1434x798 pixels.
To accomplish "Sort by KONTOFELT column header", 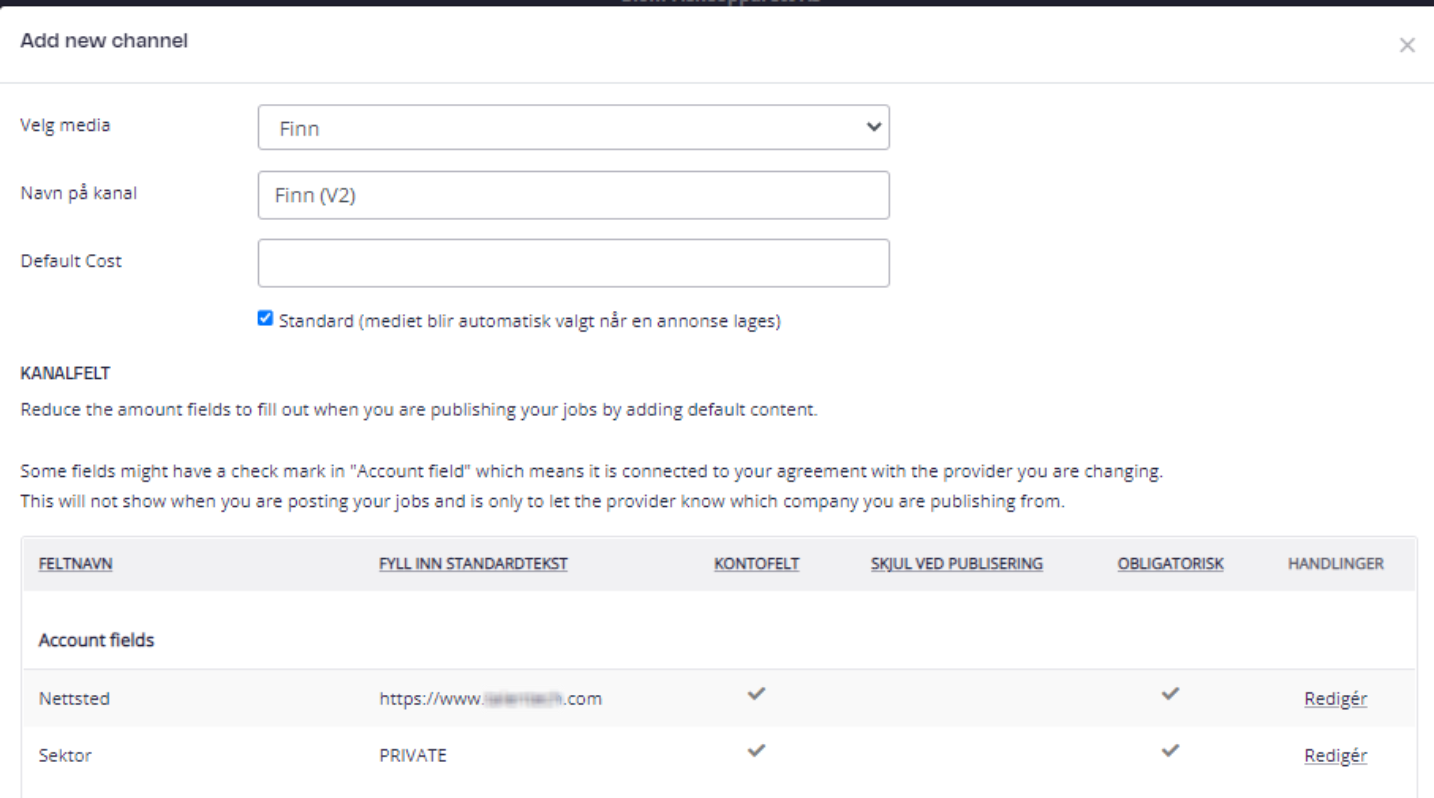I will click(756, 564).
